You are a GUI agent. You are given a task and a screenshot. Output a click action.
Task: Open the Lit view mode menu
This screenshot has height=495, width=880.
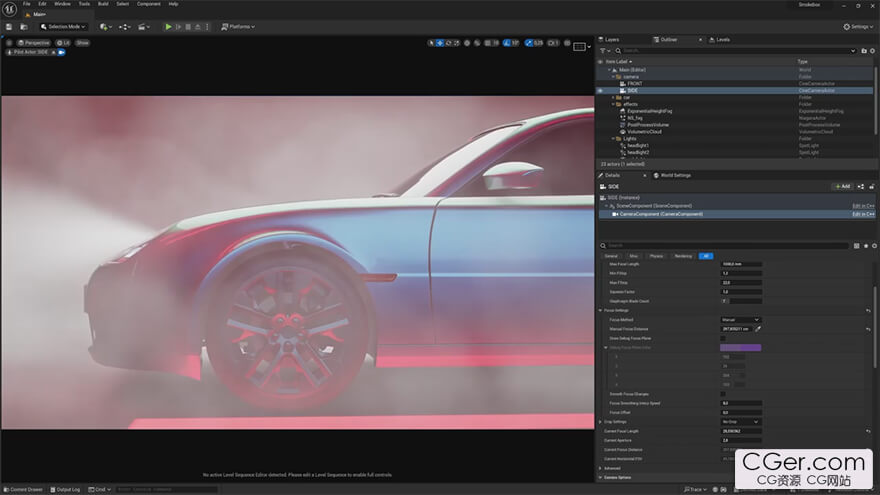(63, 43)
